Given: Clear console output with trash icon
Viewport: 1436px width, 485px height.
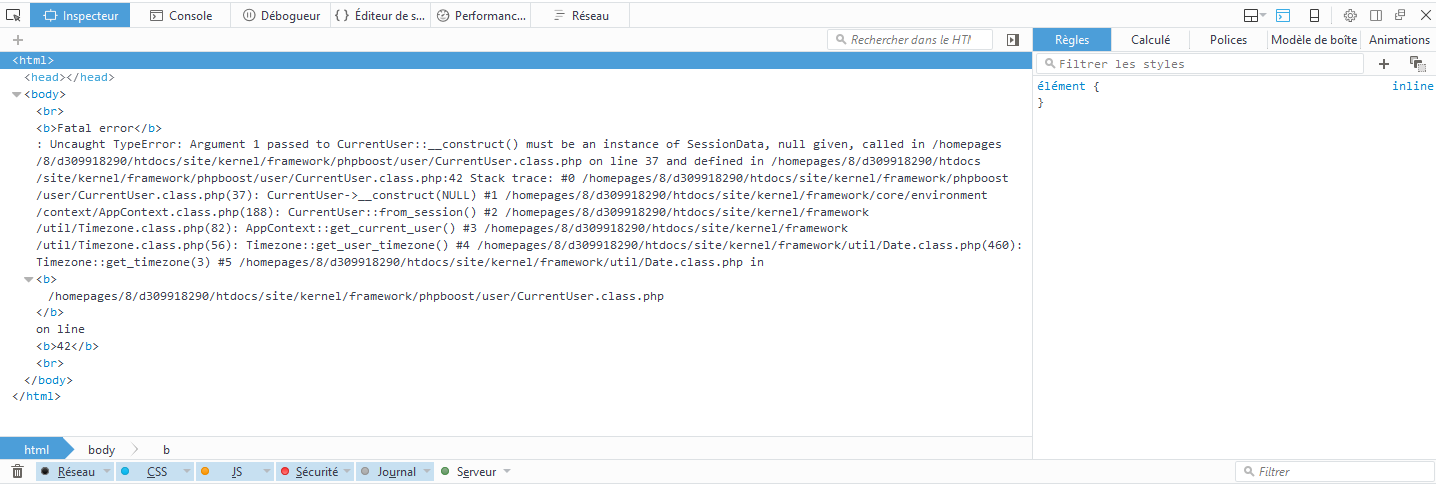Looking at the screenshot, I should coord(17,471).
